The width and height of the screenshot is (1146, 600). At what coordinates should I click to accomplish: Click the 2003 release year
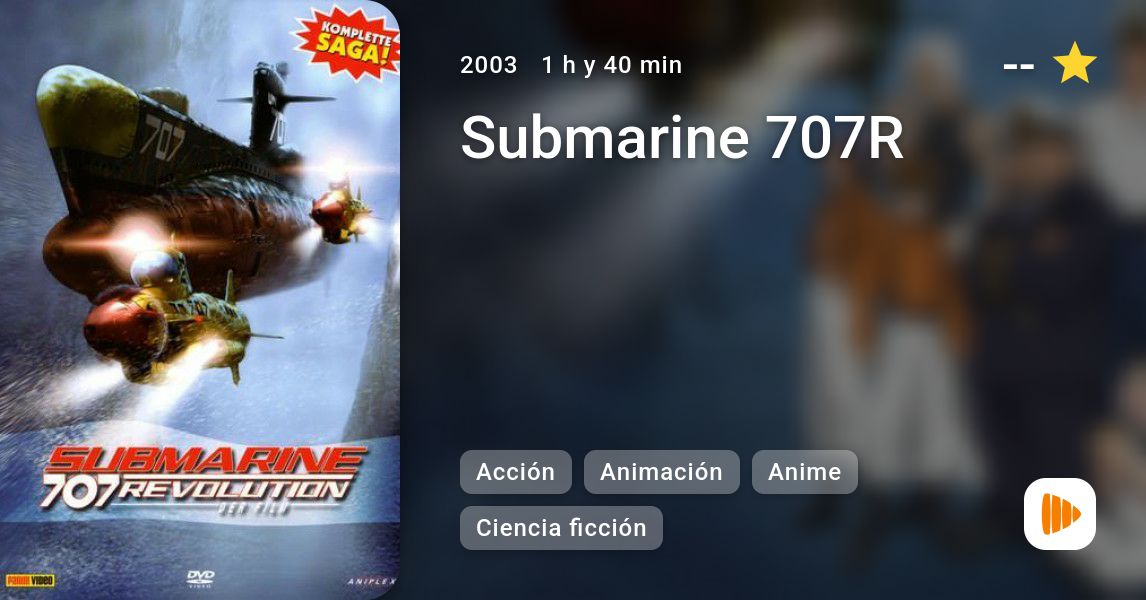[x=488, y=65]
